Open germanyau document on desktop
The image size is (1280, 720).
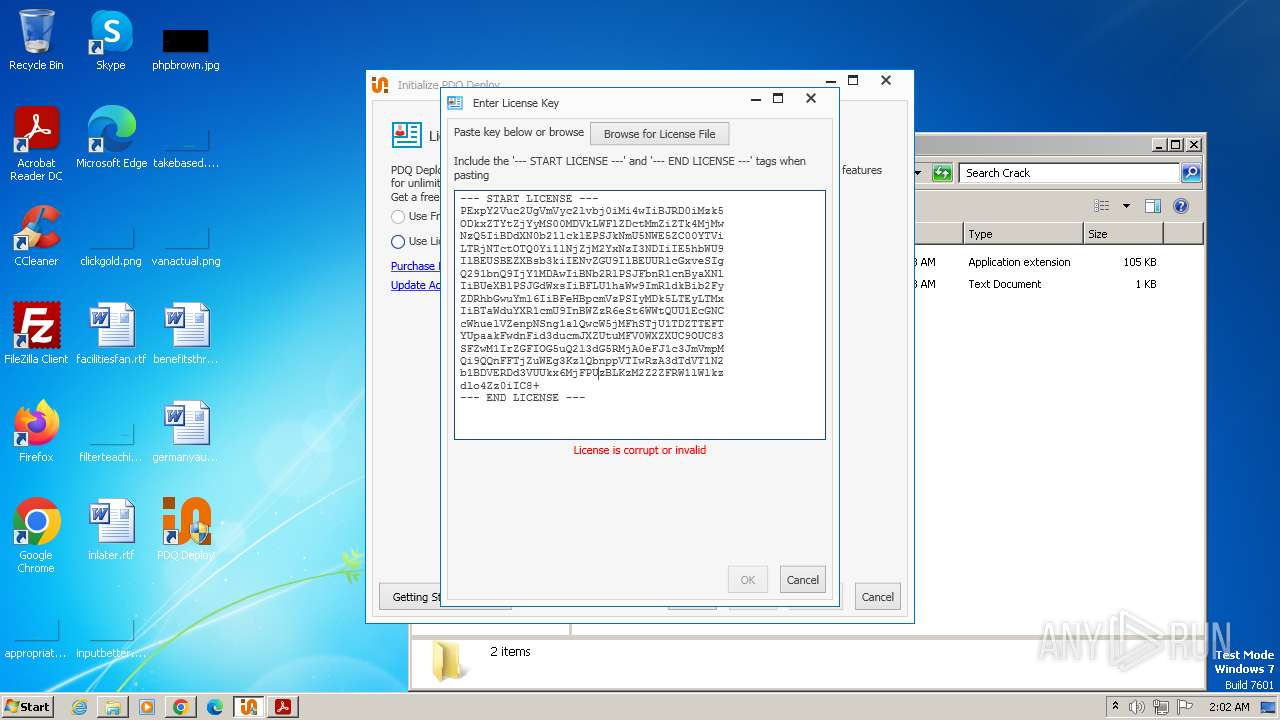click(x=186, y=432)
